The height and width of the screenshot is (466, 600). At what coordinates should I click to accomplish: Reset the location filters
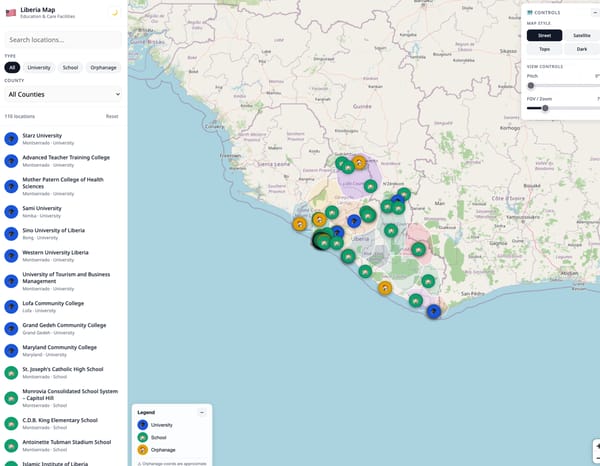point(112,116)
